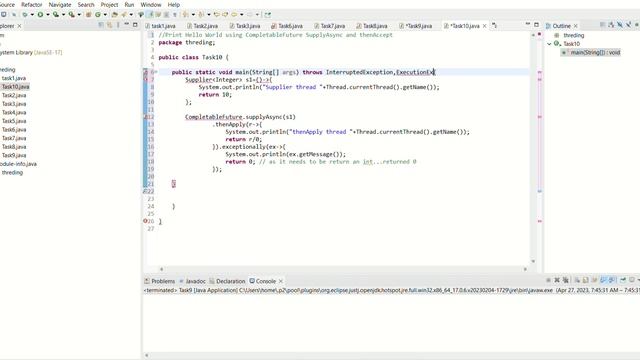Minimize the editor area

click(528, 25)
